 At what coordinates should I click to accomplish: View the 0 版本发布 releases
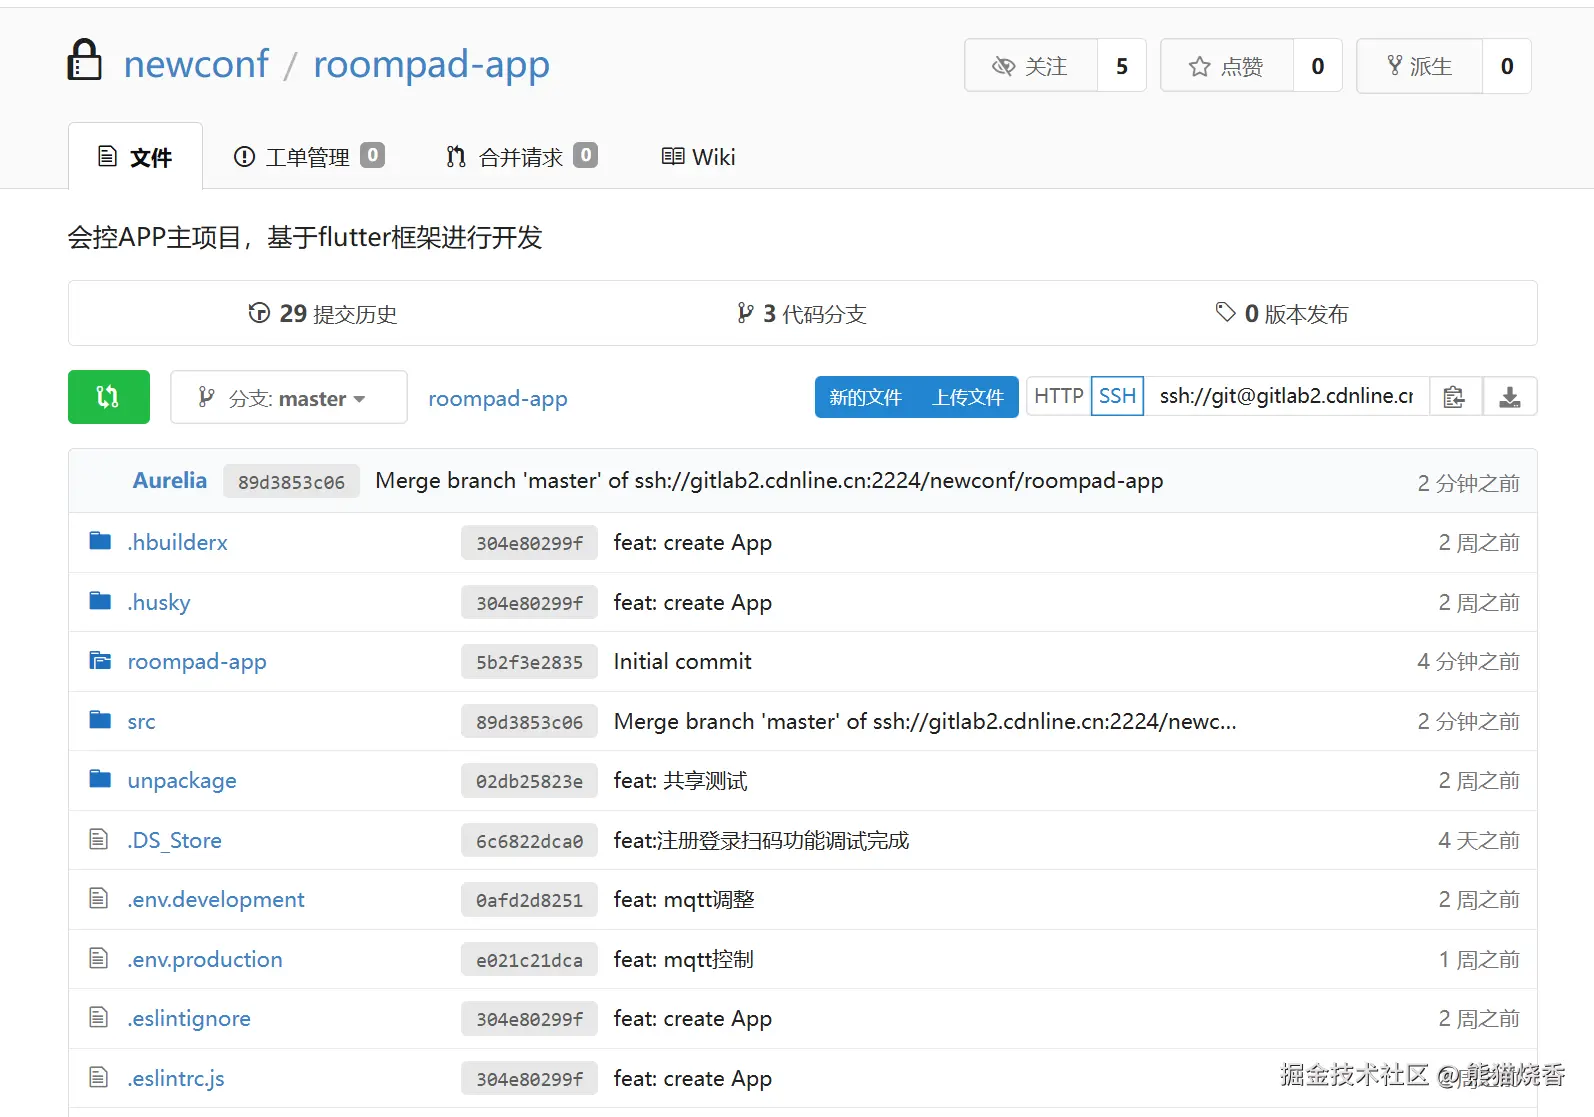click(1281, 313)
